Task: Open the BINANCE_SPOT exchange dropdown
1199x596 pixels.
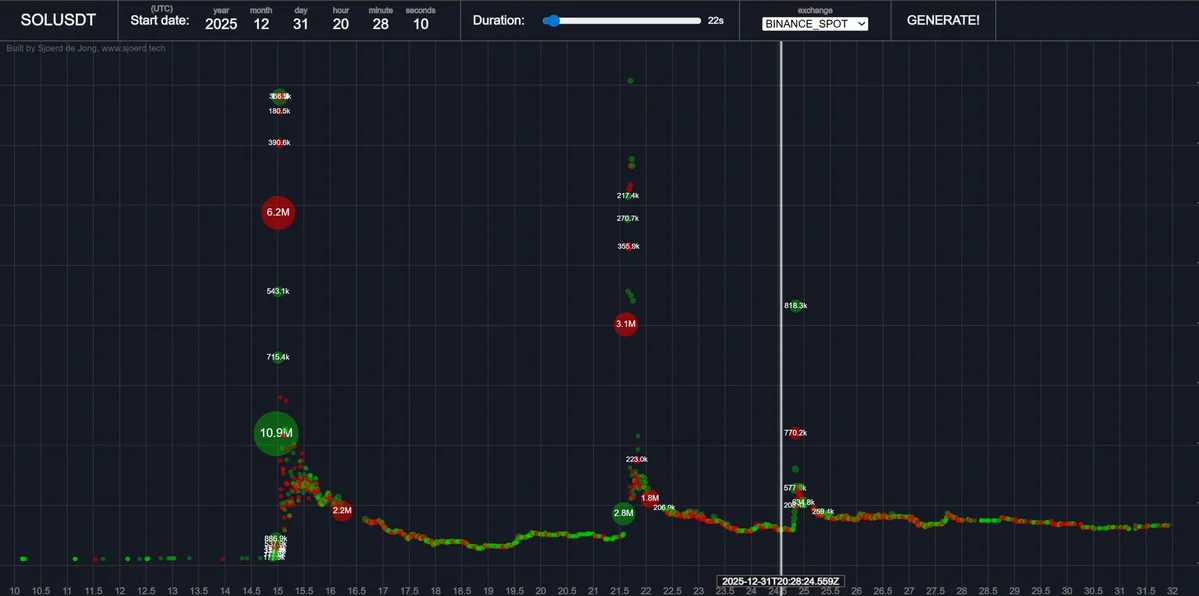Action: click(x=815, y=24)
